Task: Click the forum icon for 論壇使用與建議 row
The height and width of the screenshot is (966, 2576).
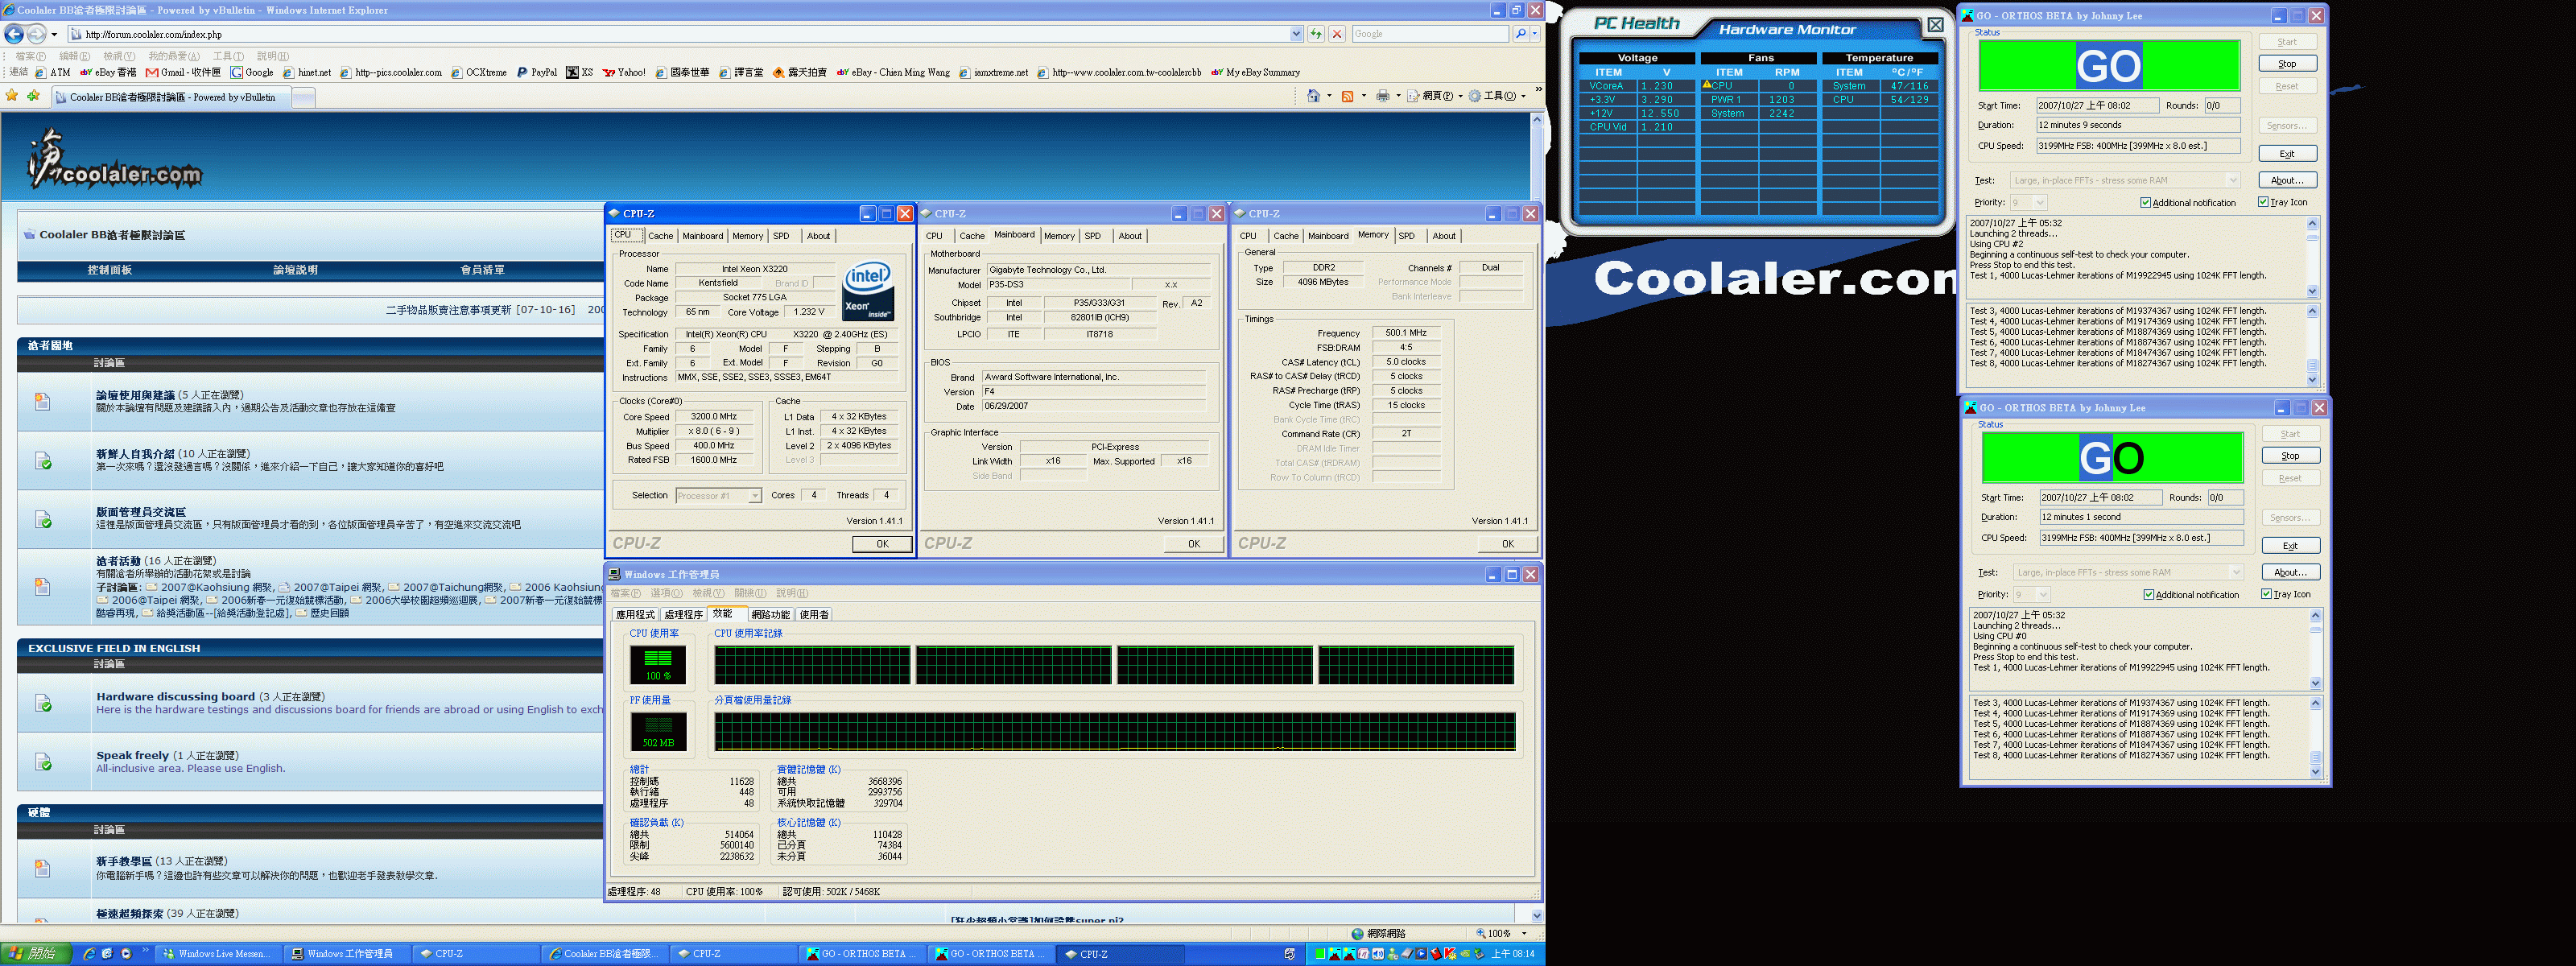Action: [42, 401]
